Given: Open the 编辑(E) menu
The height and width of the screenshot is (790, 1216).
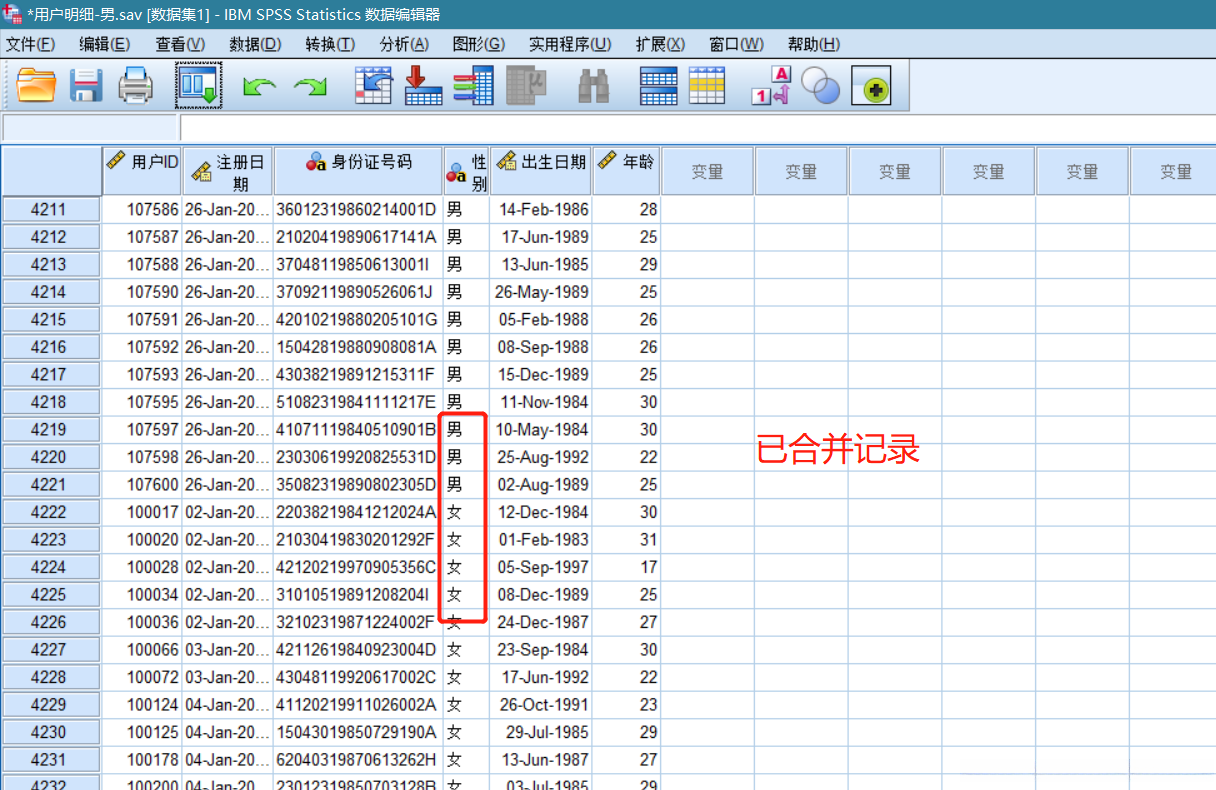Looking at the screenshot, I should pyautogui.click(x=105, y=44).
